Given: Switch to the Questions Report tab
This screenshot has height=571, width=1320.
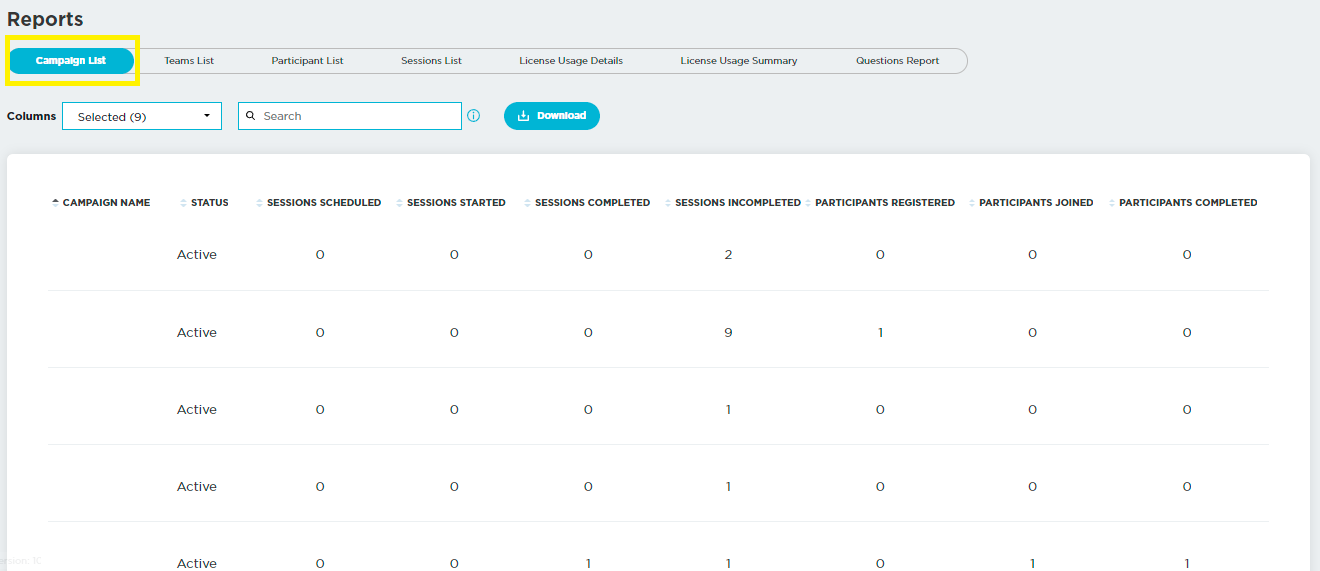Looking at the screenshot, I should point(897,61).
